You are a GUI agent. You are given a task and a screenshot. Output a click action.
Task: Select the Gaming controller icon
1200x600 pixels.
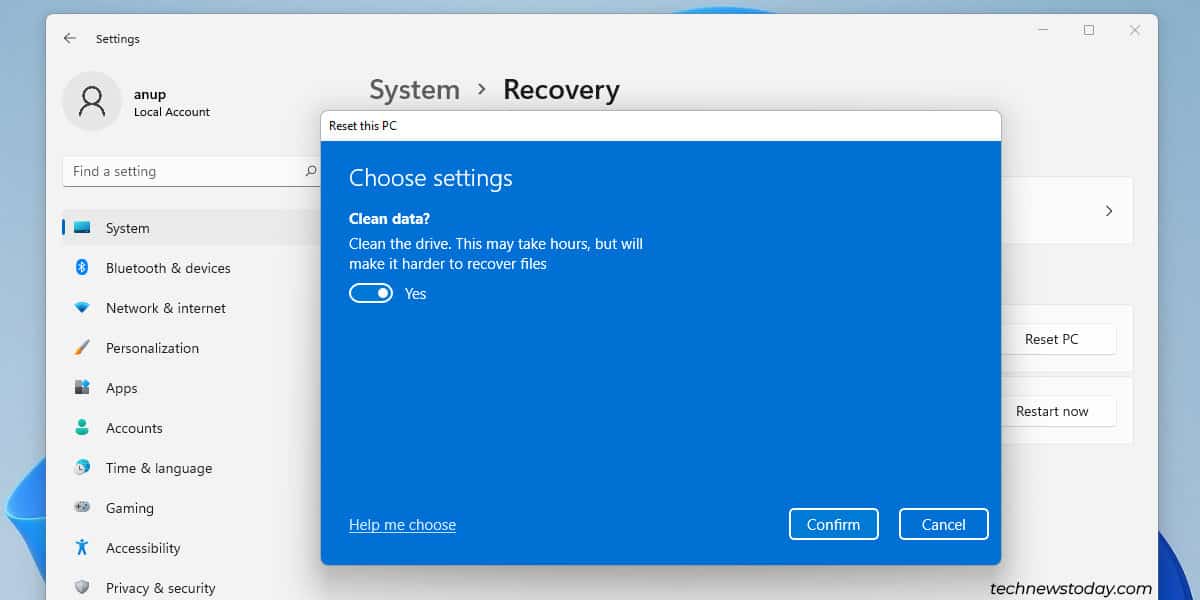pos(84,508)
